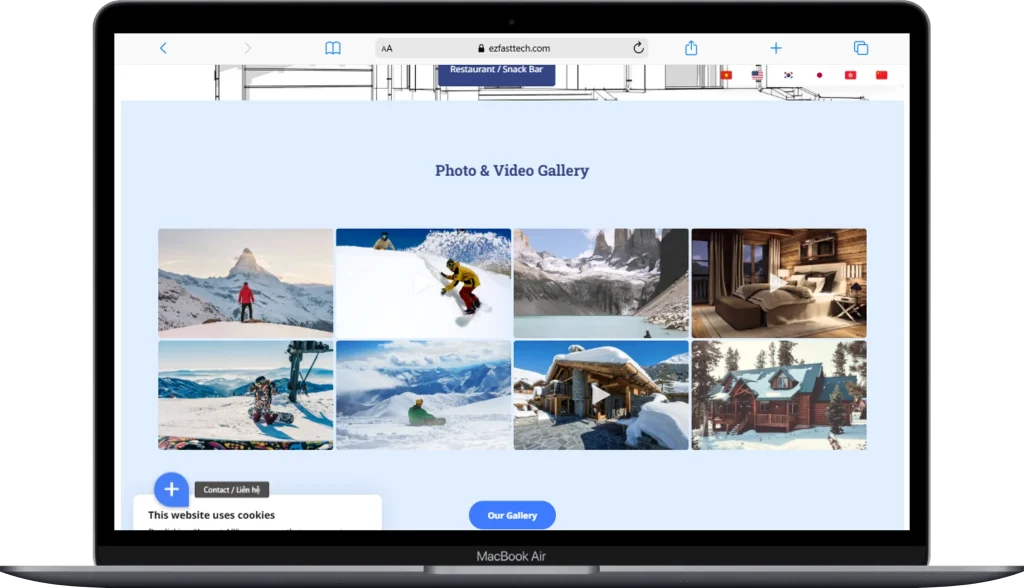This screenshot has width=1024, height=588.
Task: Select the Vietnam flag language
Action: point(726,75)
